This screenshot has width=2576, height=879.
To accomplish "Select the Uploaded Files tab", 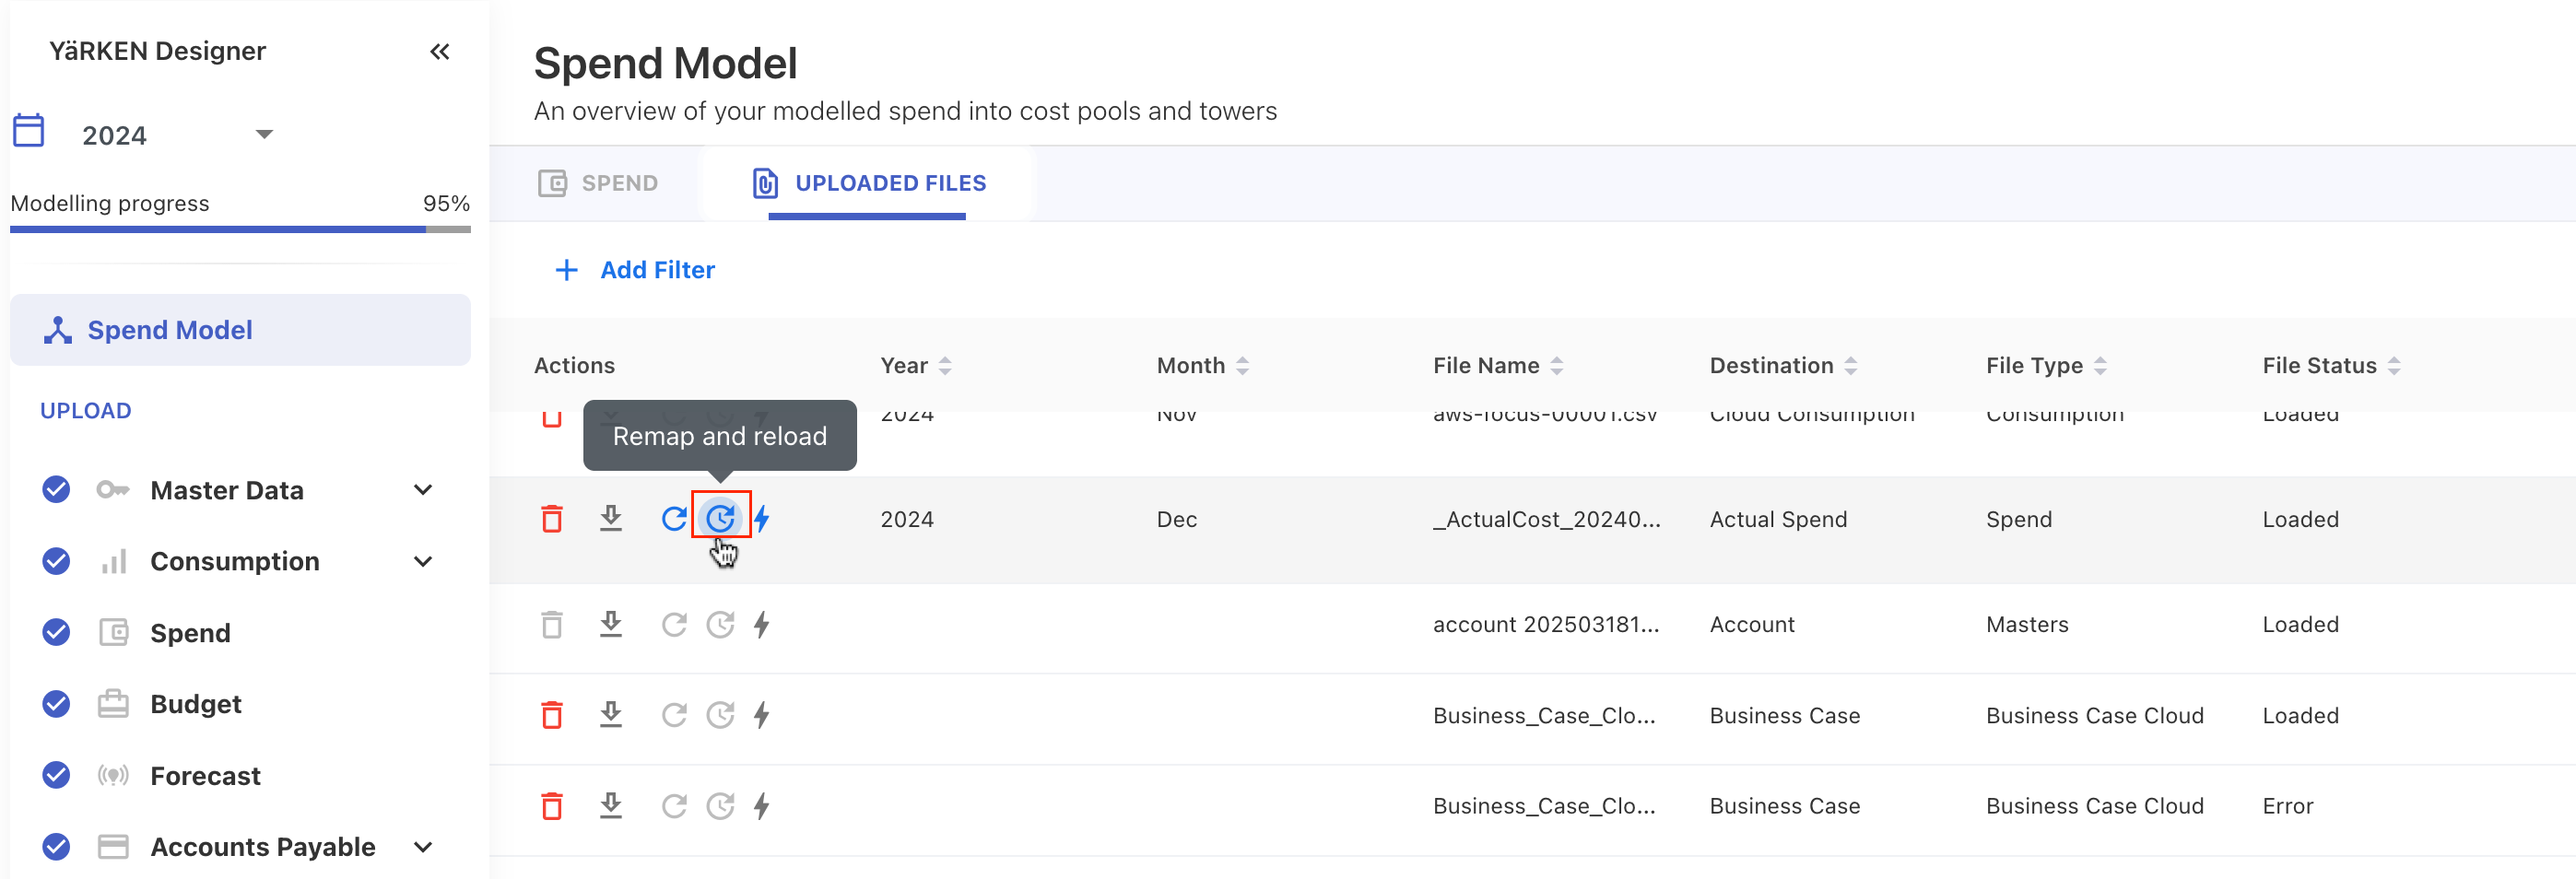I will tap(868, 183).
